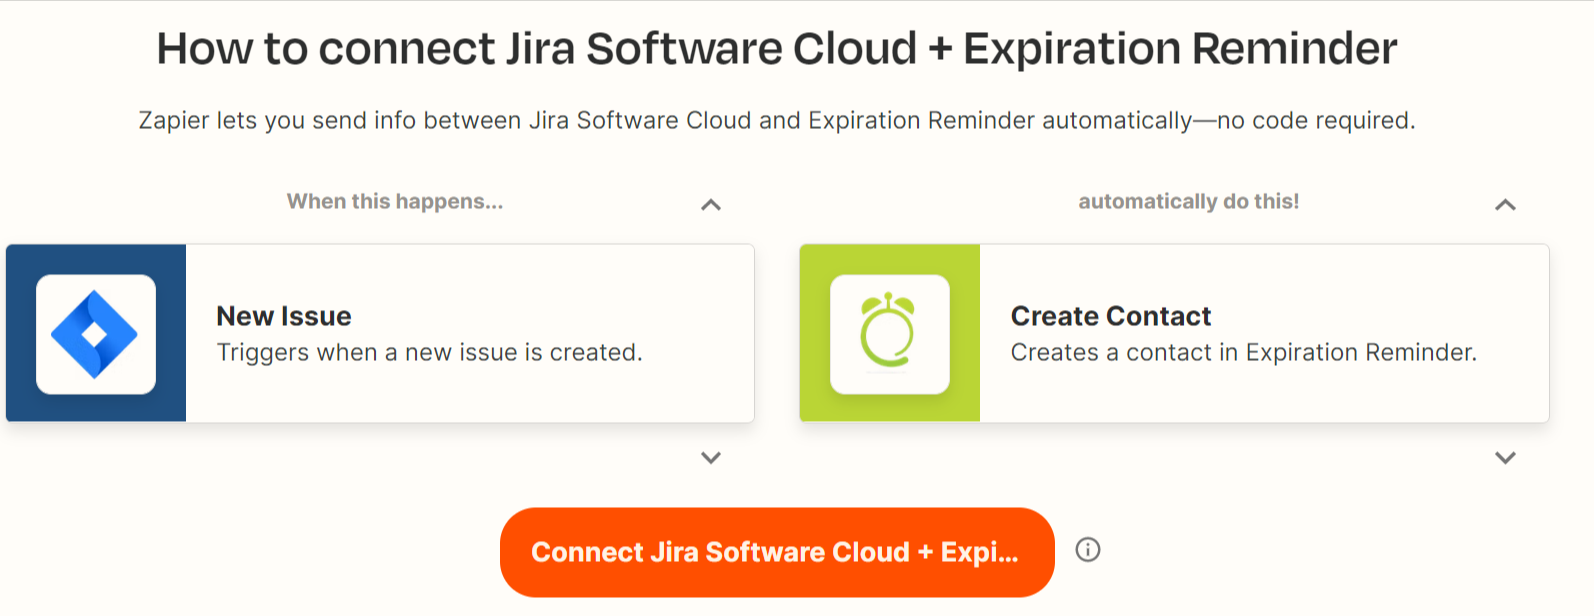Screen dimensions: 1594x616
Task: Collapse the 'automatically do this' action section
Action: (1504, 204)
